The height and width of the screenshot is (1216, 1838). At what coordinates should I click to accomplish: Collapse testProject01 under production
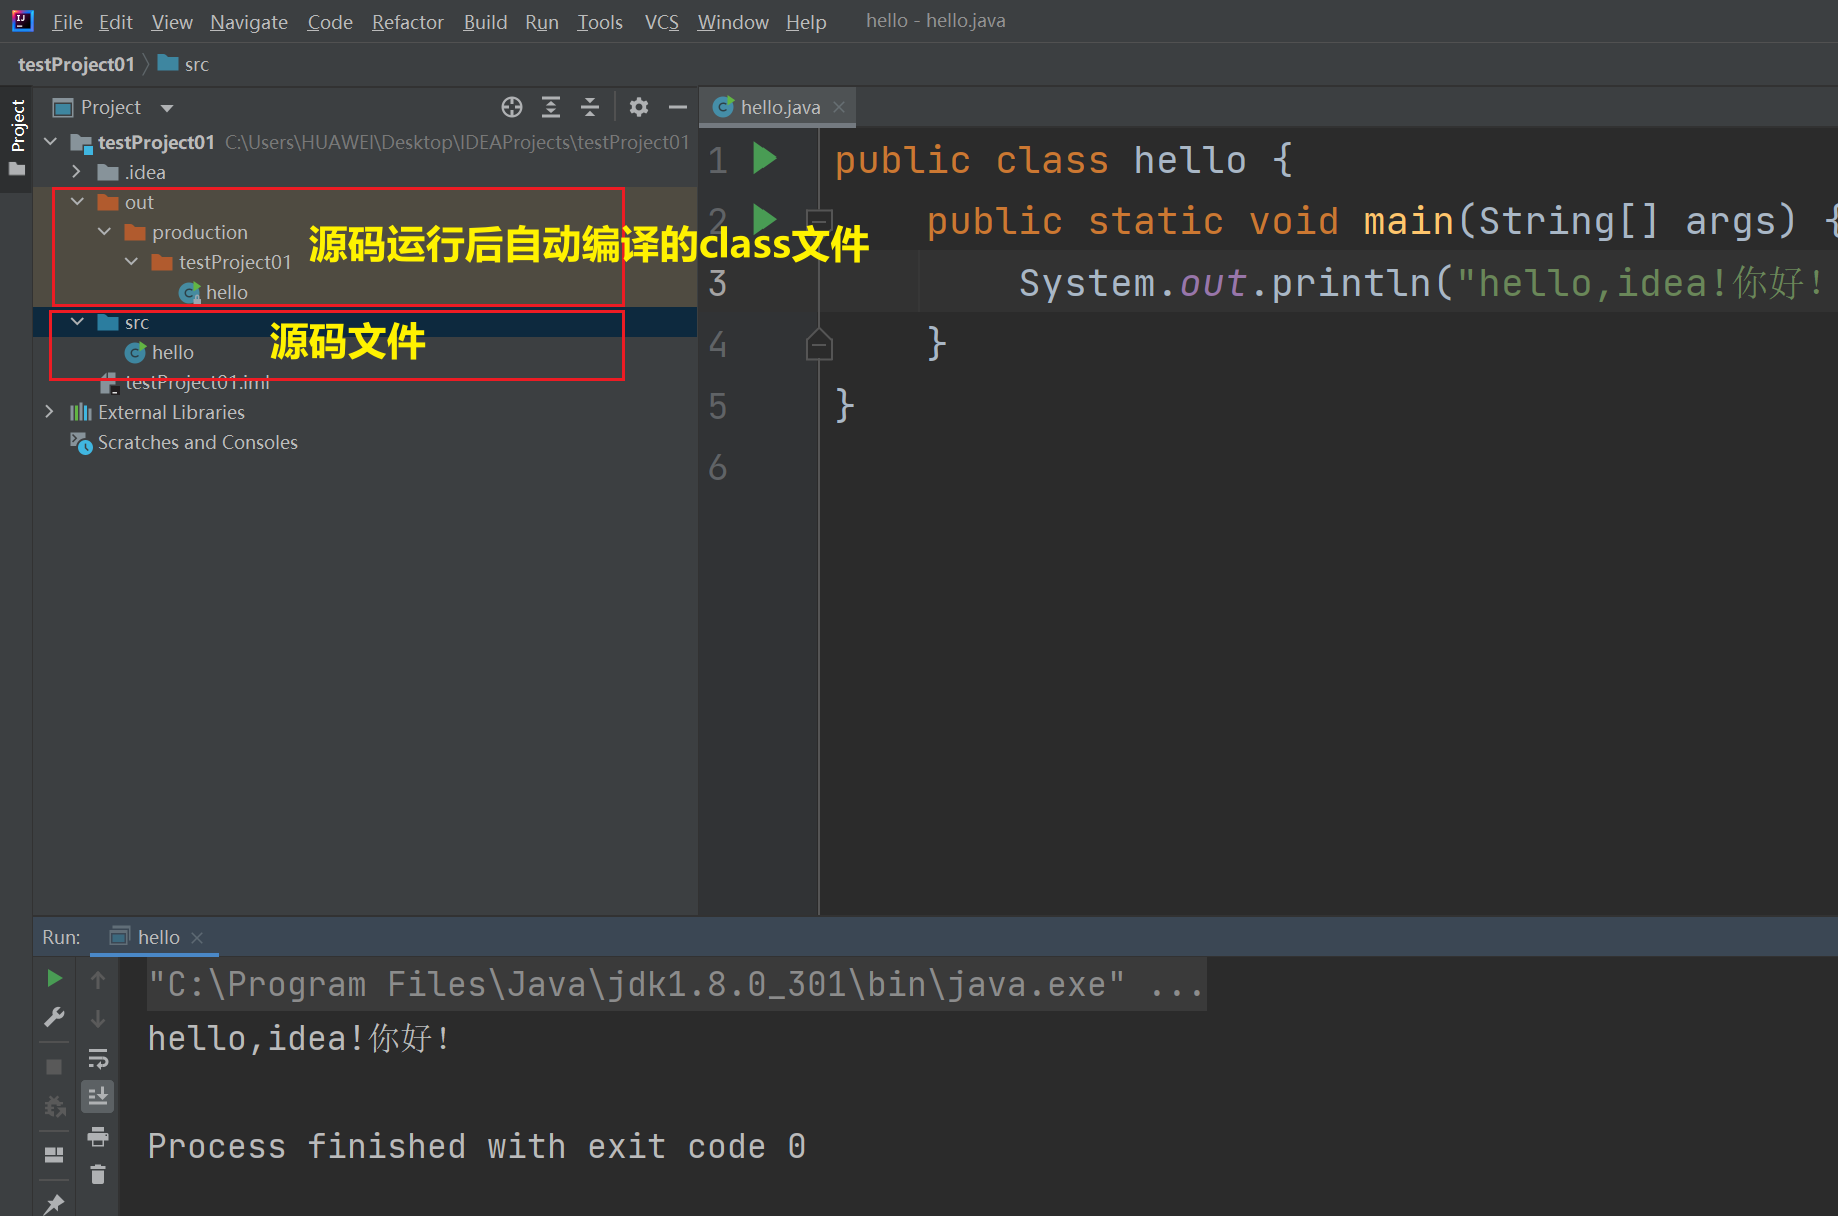131,262
